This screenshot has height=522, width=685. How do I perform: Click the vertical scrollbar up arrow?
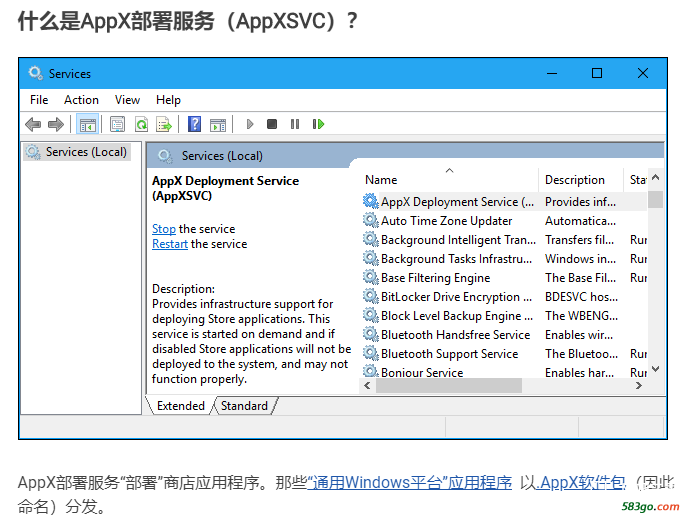pyautogui.click(x=655, y=177)
